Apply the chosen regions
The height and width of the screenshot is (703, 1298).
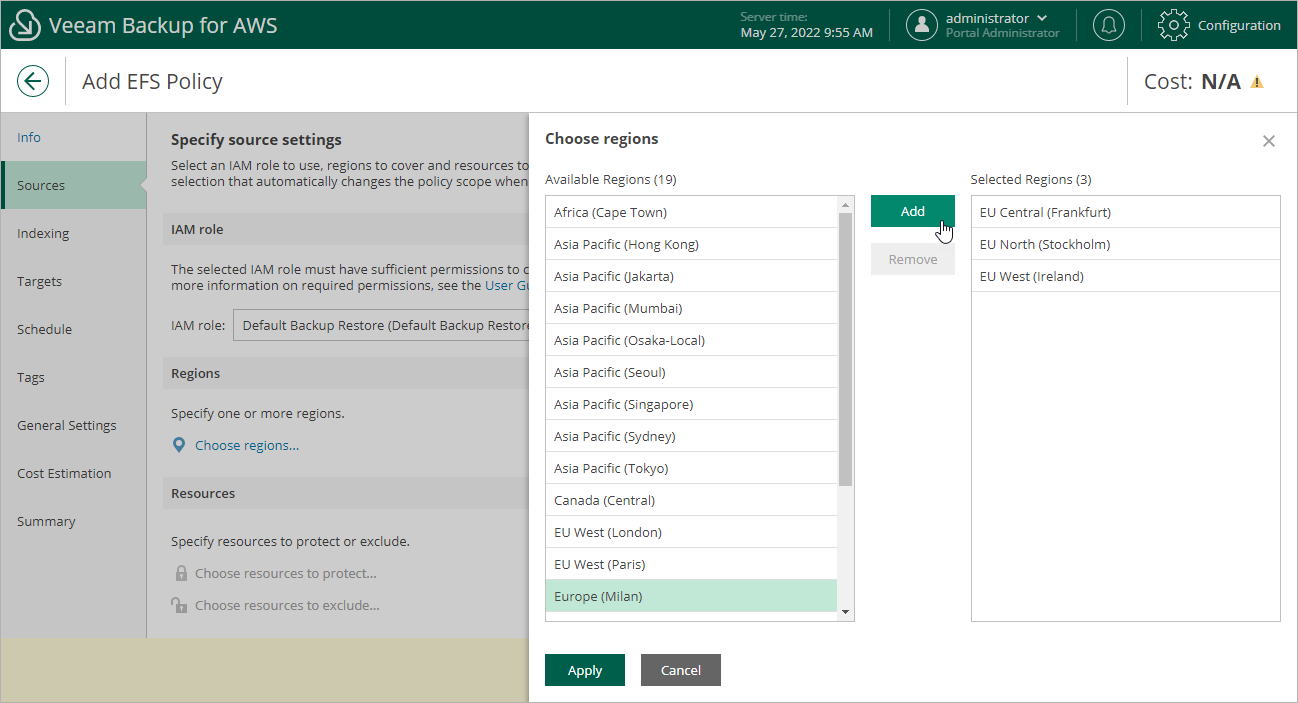click(584, 670)
